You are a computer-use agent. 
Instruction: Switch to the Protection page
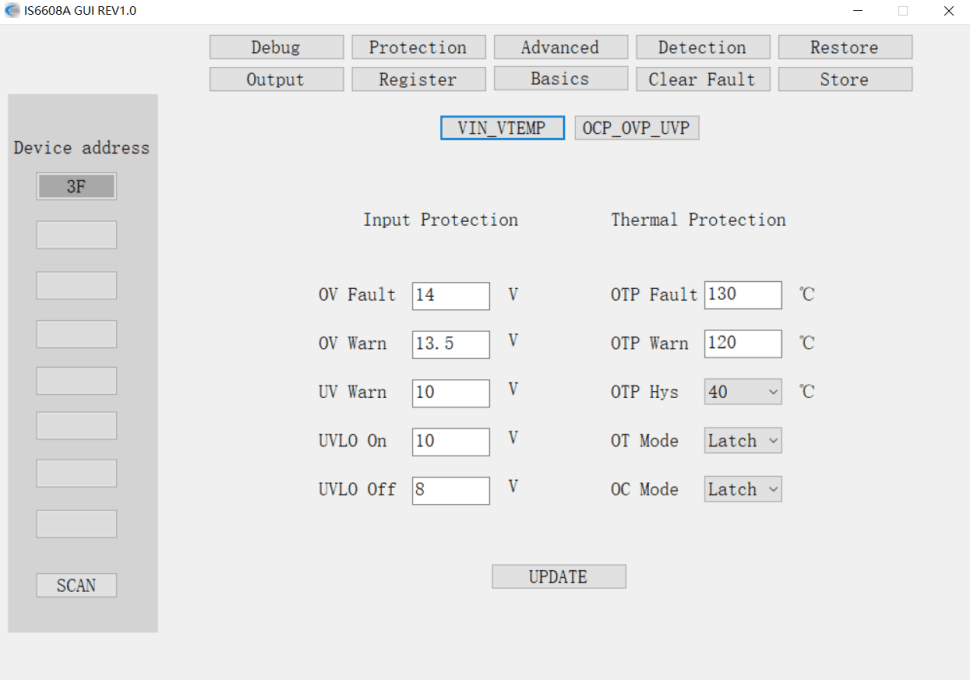pos(418,47)
